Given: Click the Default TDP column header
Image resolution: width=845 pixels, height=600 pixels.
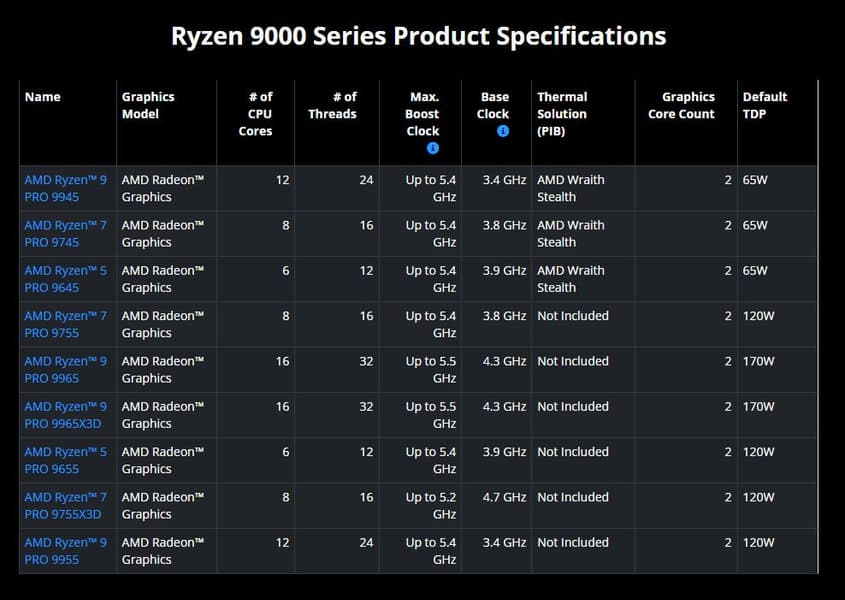Looking at the screenshot, I should point(765,105).
